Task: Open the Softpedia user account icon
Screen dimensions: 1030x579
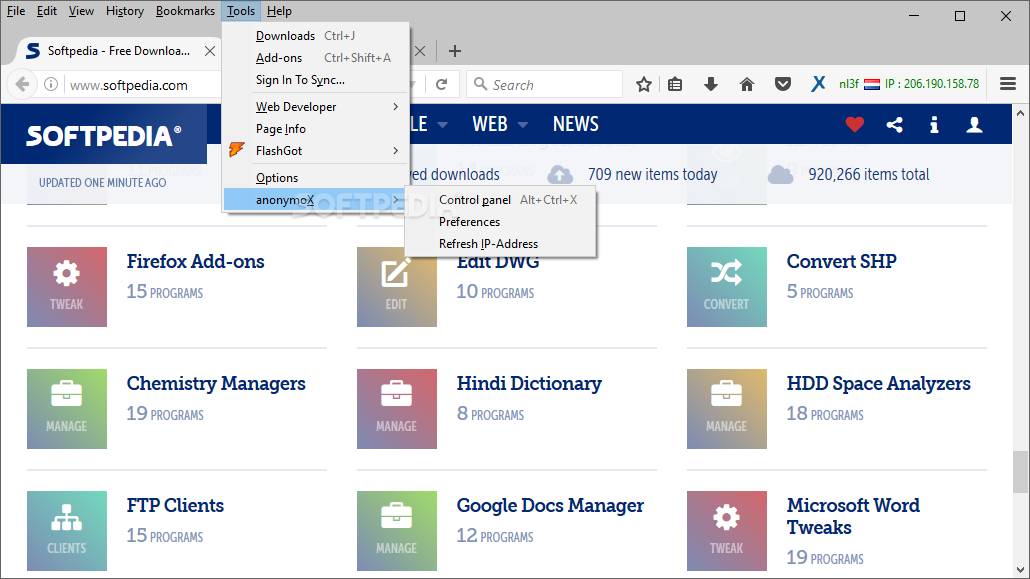Action: pyautogui.click(x=974, y=124)
